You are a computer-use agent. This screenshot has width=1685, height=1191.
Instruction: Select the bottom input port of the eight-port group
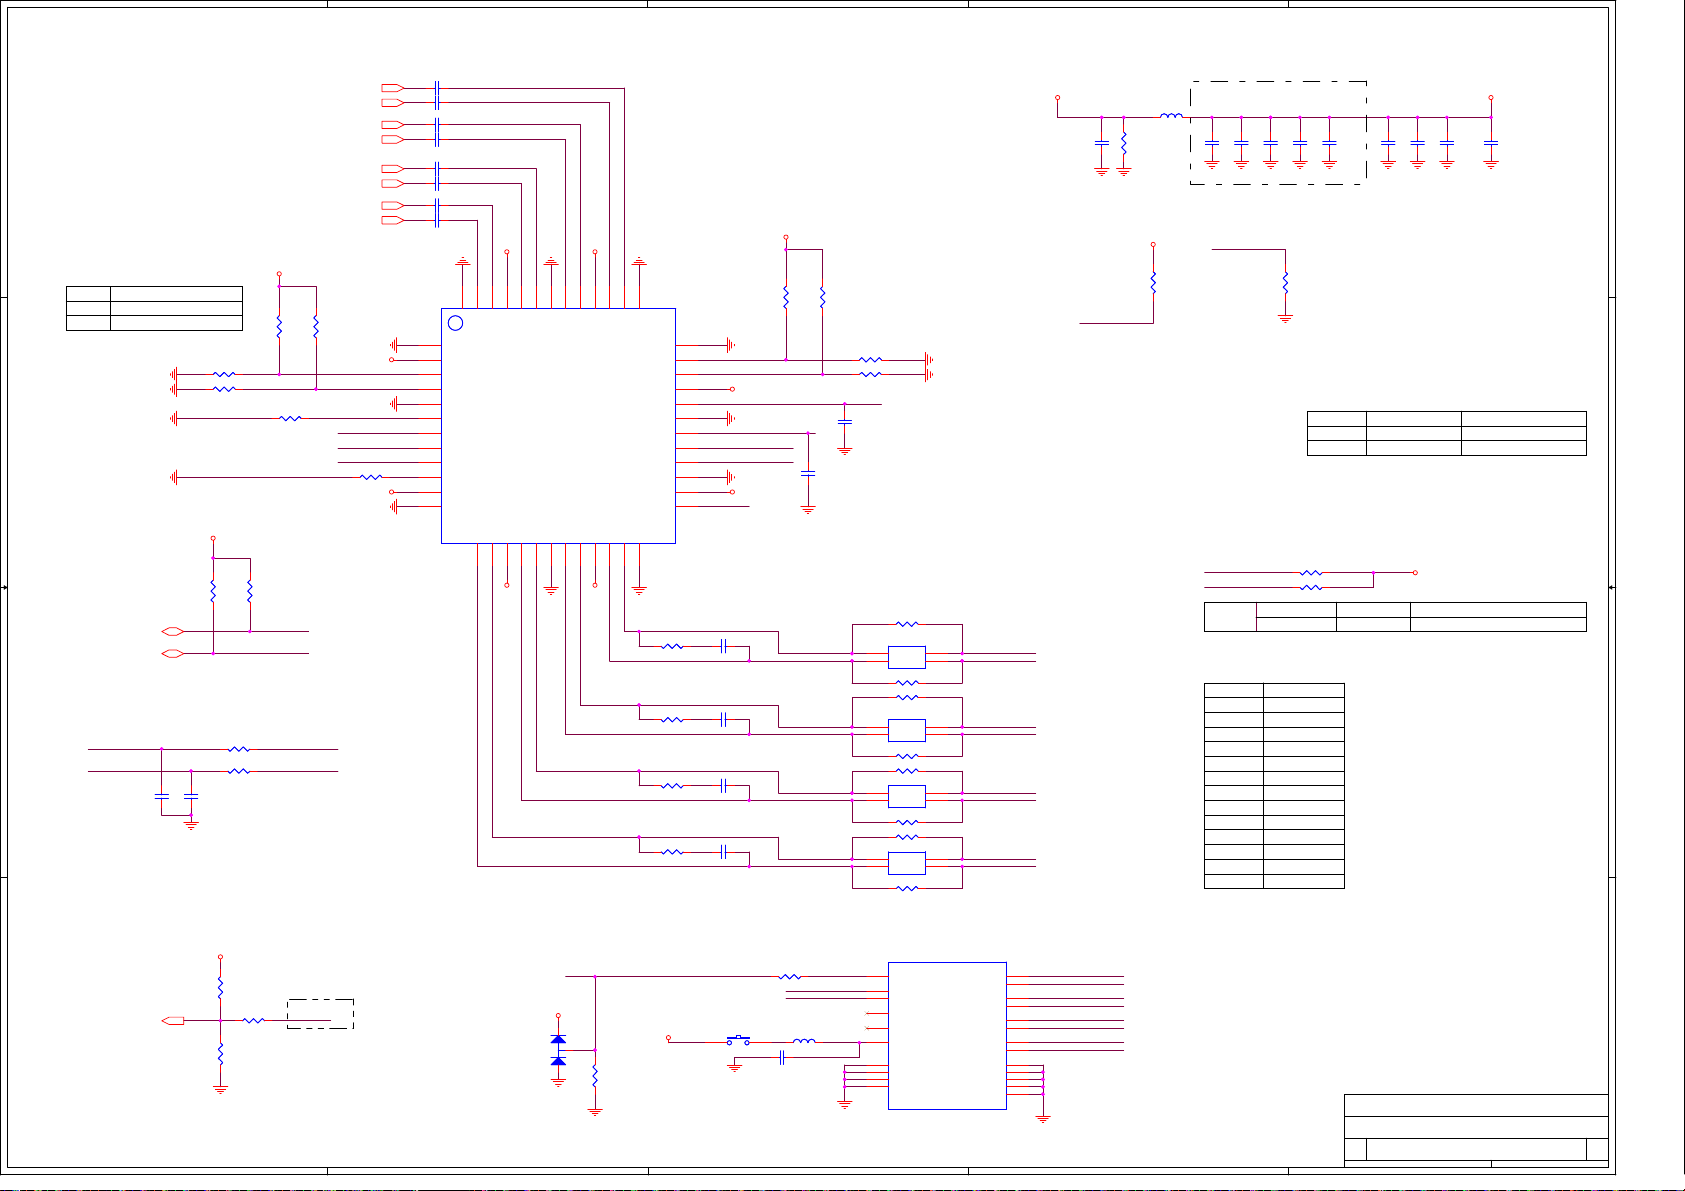pos(392,220)
